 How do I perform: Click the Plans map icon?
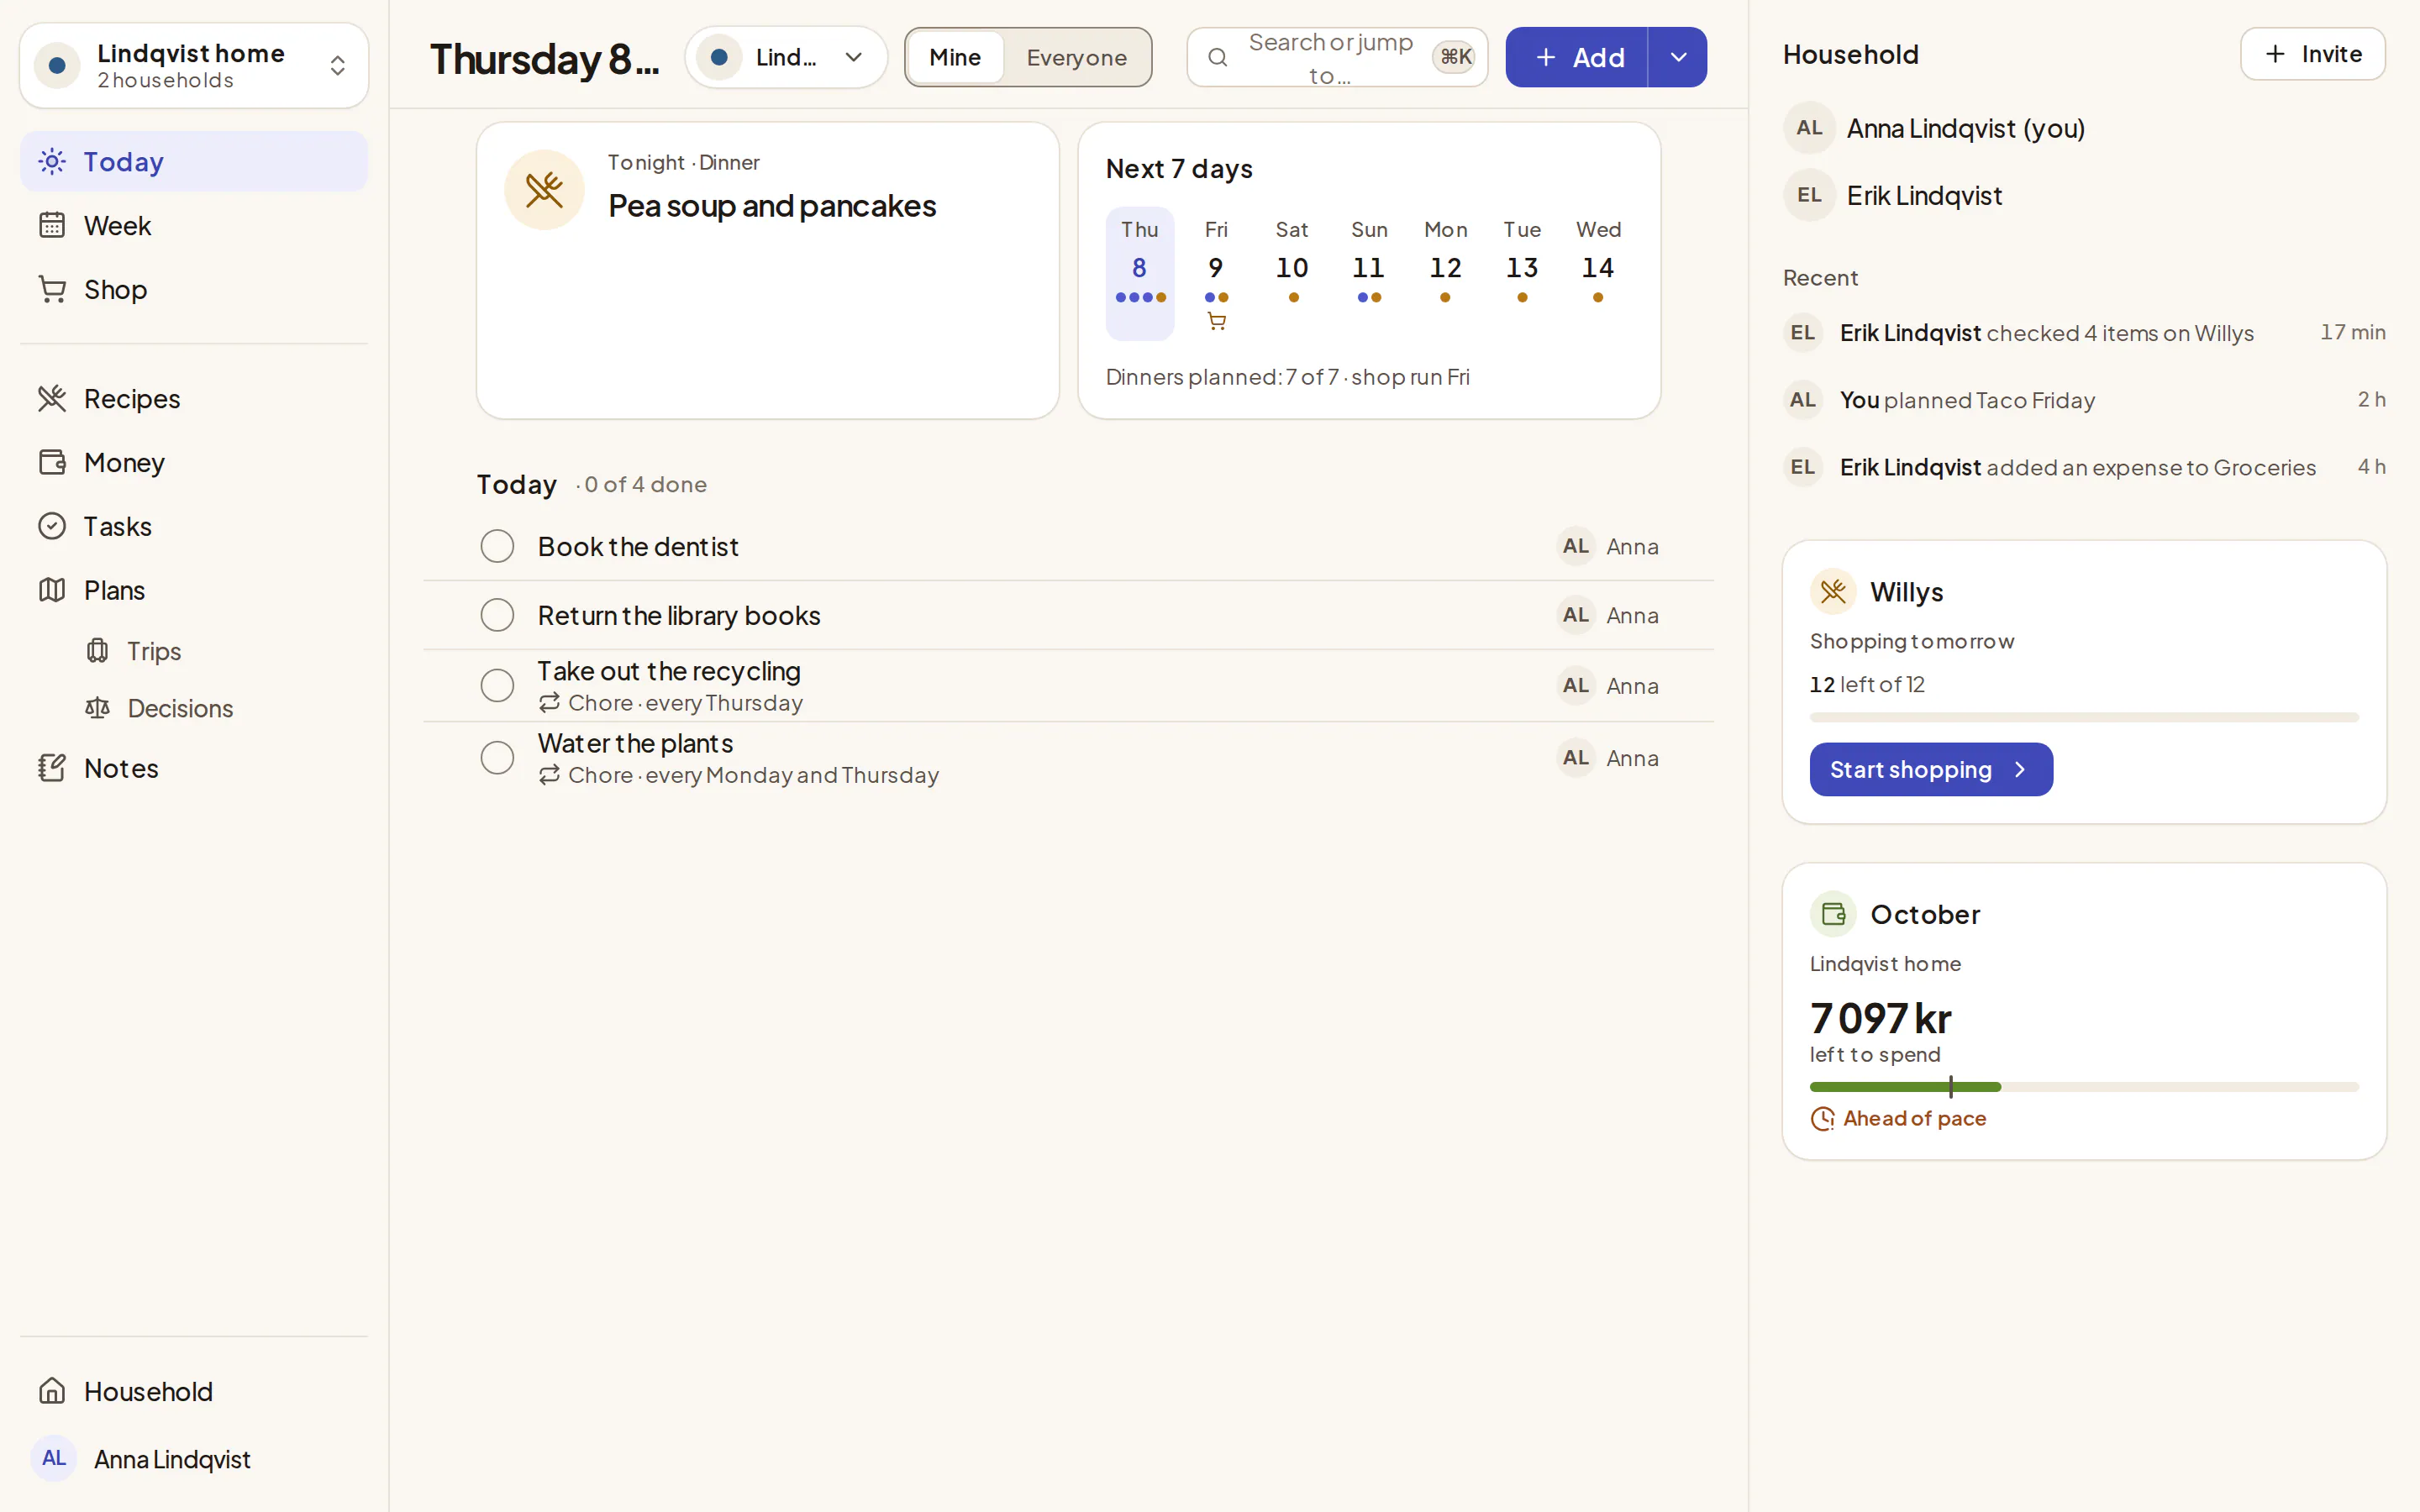52,590
